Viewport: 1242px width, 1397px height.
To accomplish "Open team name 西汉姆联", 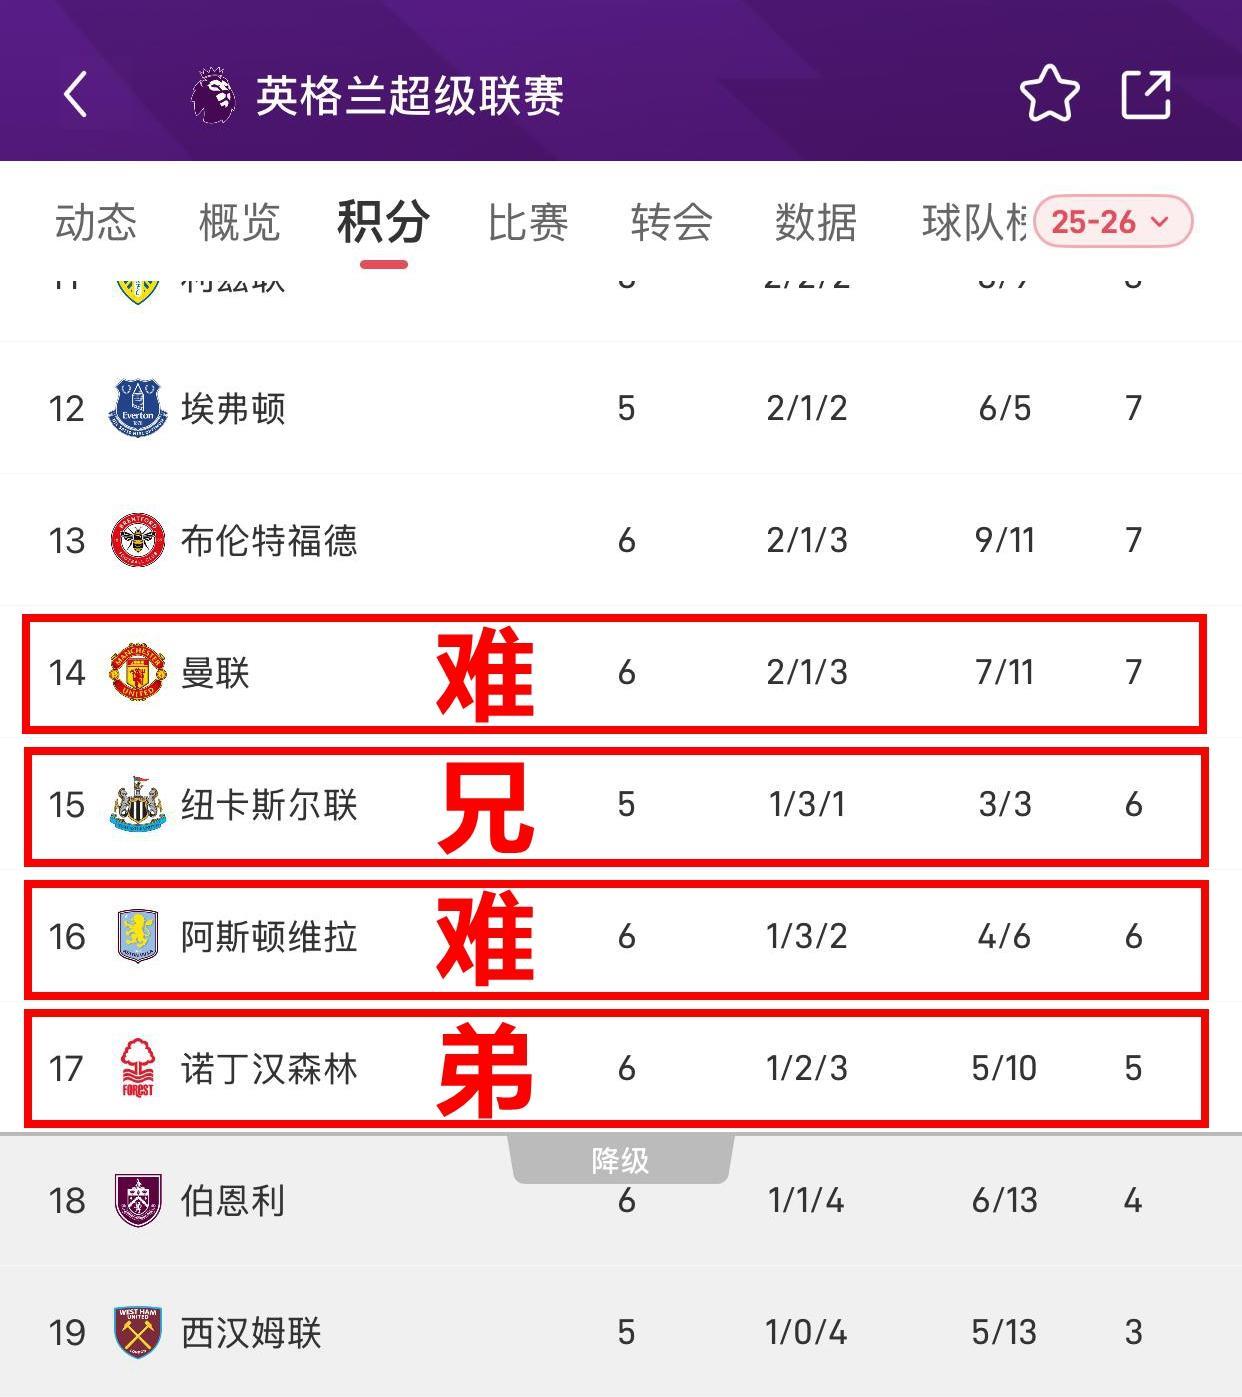I will point(251,1332).
